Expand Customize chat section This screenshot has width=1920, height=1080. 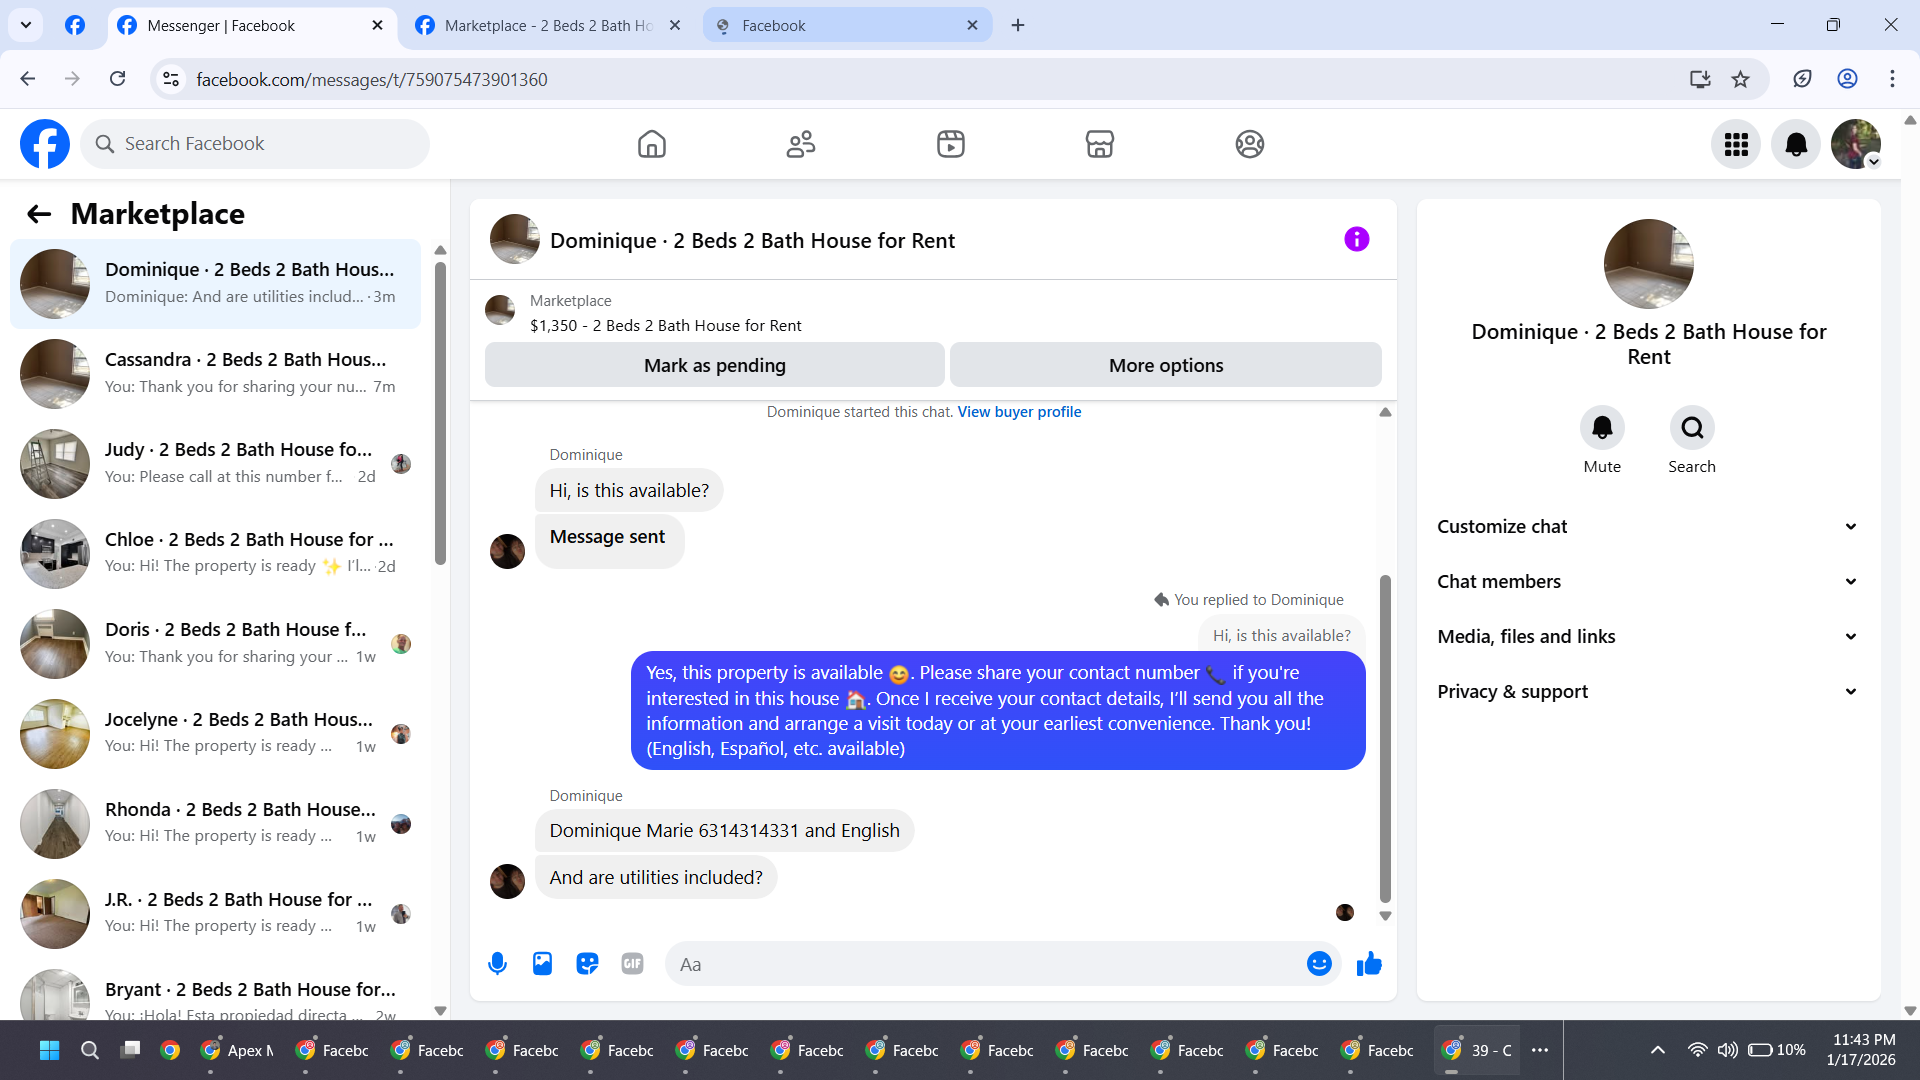coord(1648,527)
